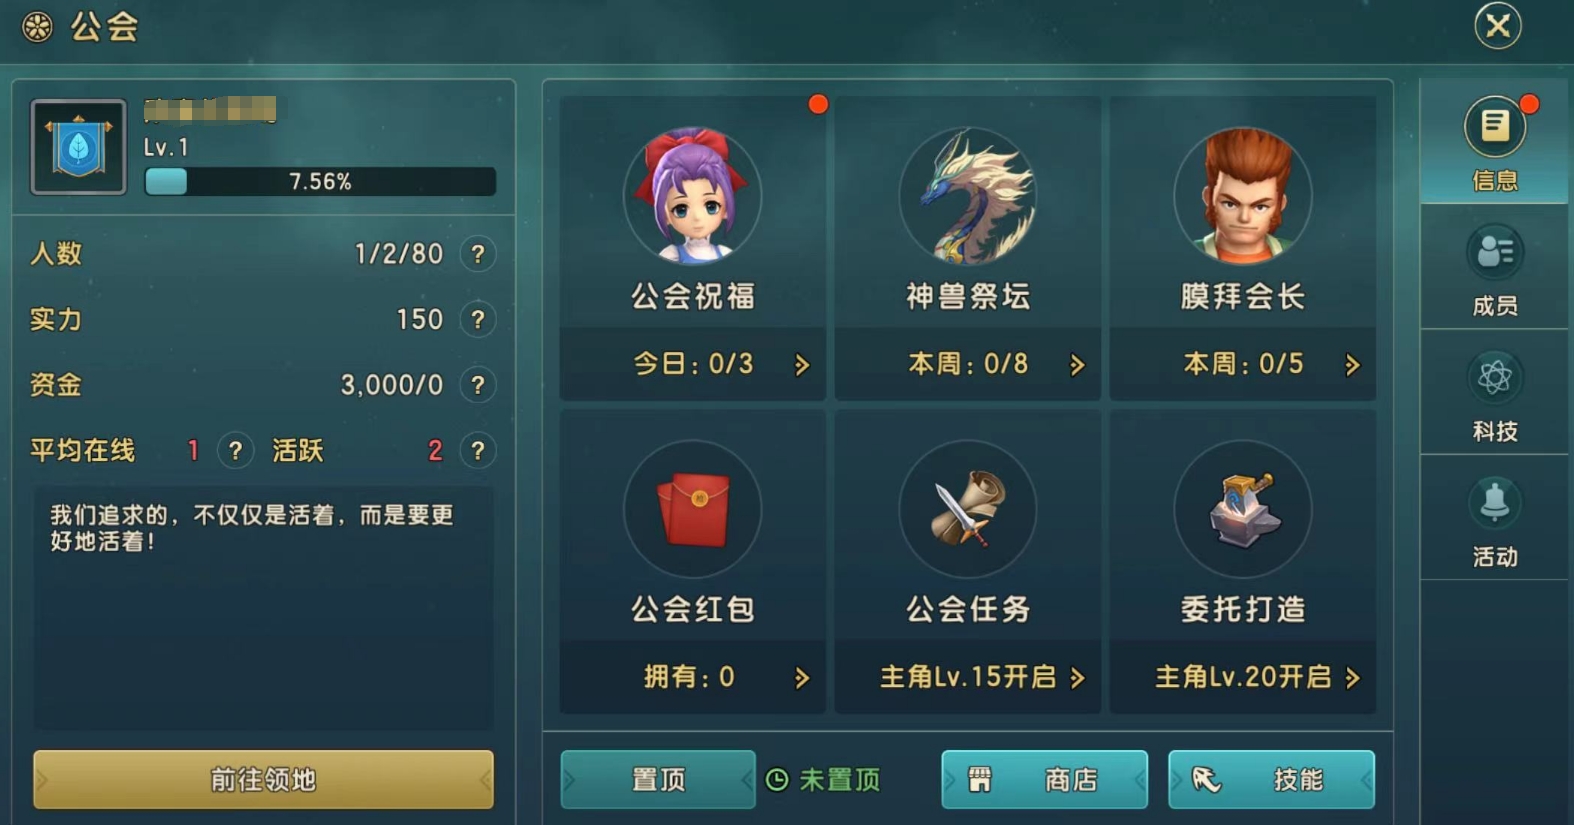The image size is (1574, 825).
Task: Click the guild experience progress bar
Action: pyautogui.click(x=320, y=182)
